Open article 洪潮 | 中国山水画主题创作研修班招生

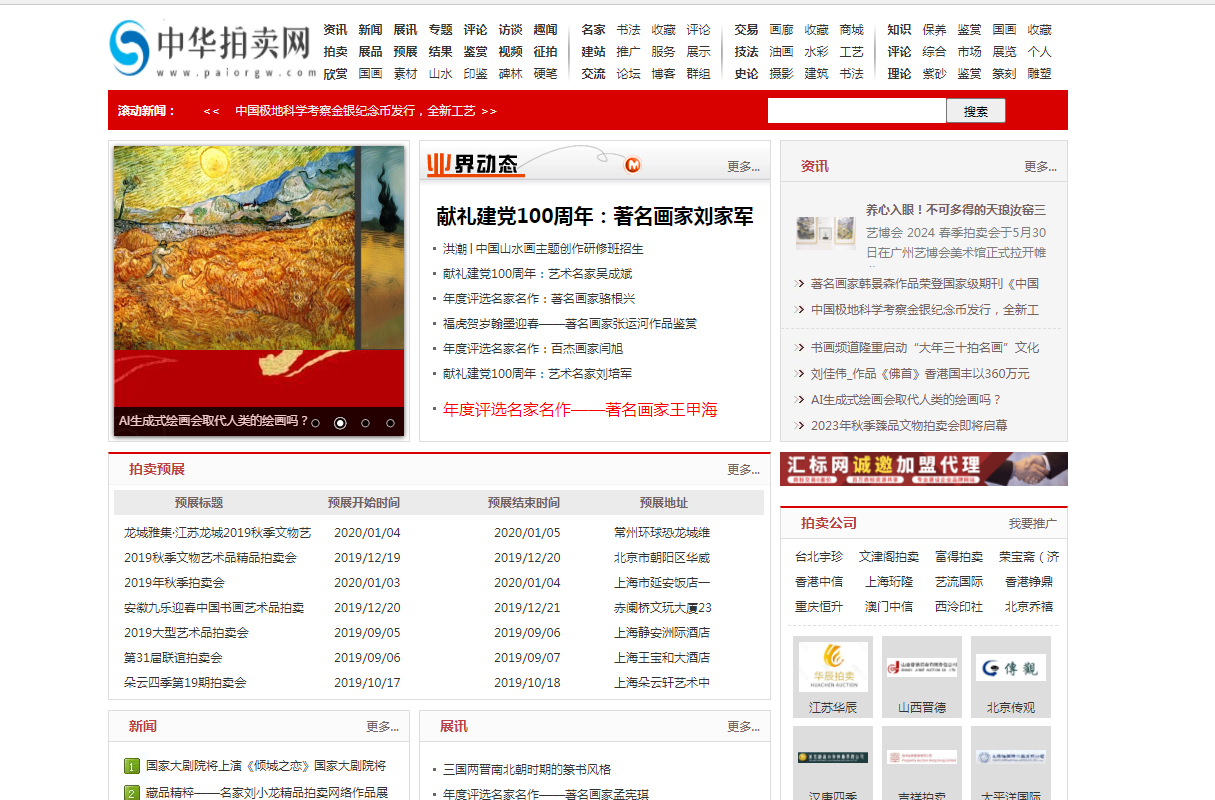coord(543,249)
